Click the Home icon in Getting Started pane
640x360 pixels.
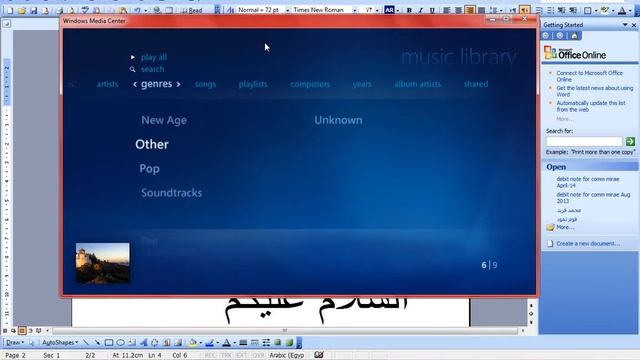(x=575, y=36)
